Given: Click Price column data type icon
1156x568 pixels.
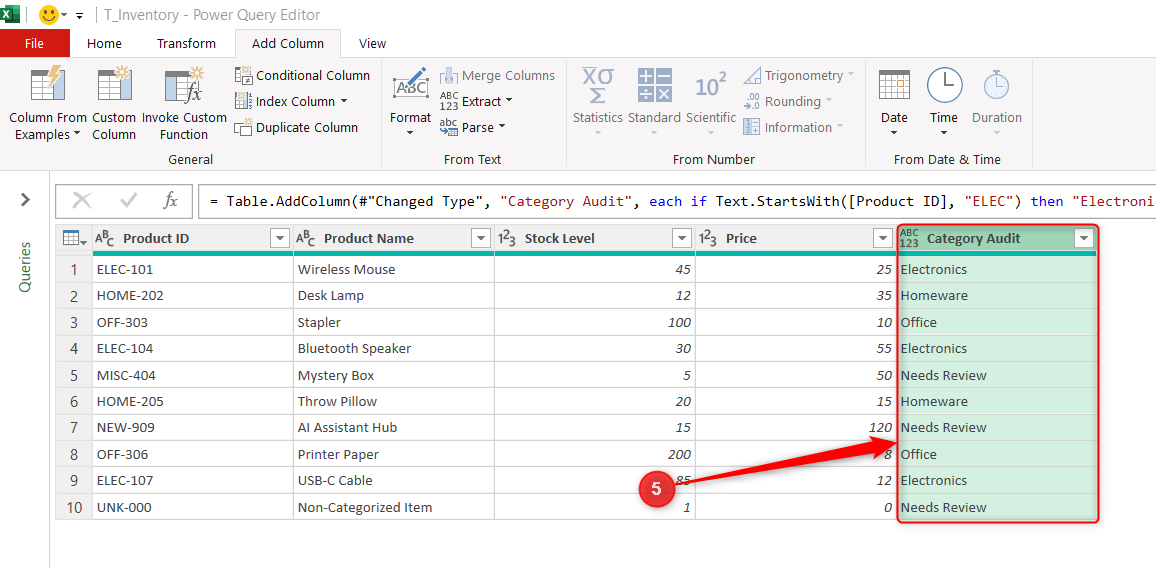Looking at the screenshot, I should point(708,238).
